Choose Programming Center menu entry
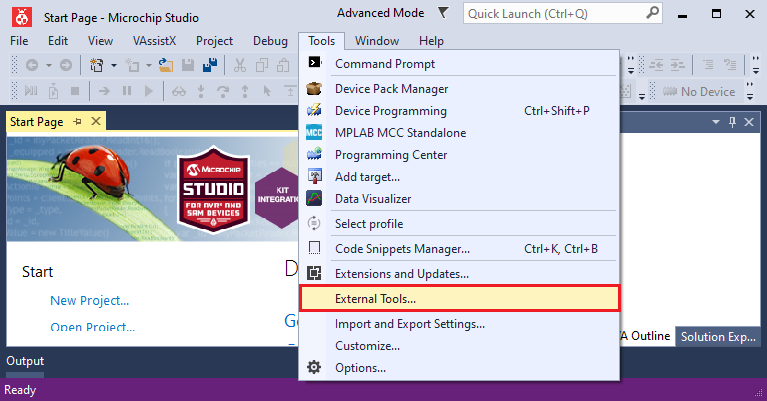This screenshot has height=401, width=767. (x=459, y=155)
